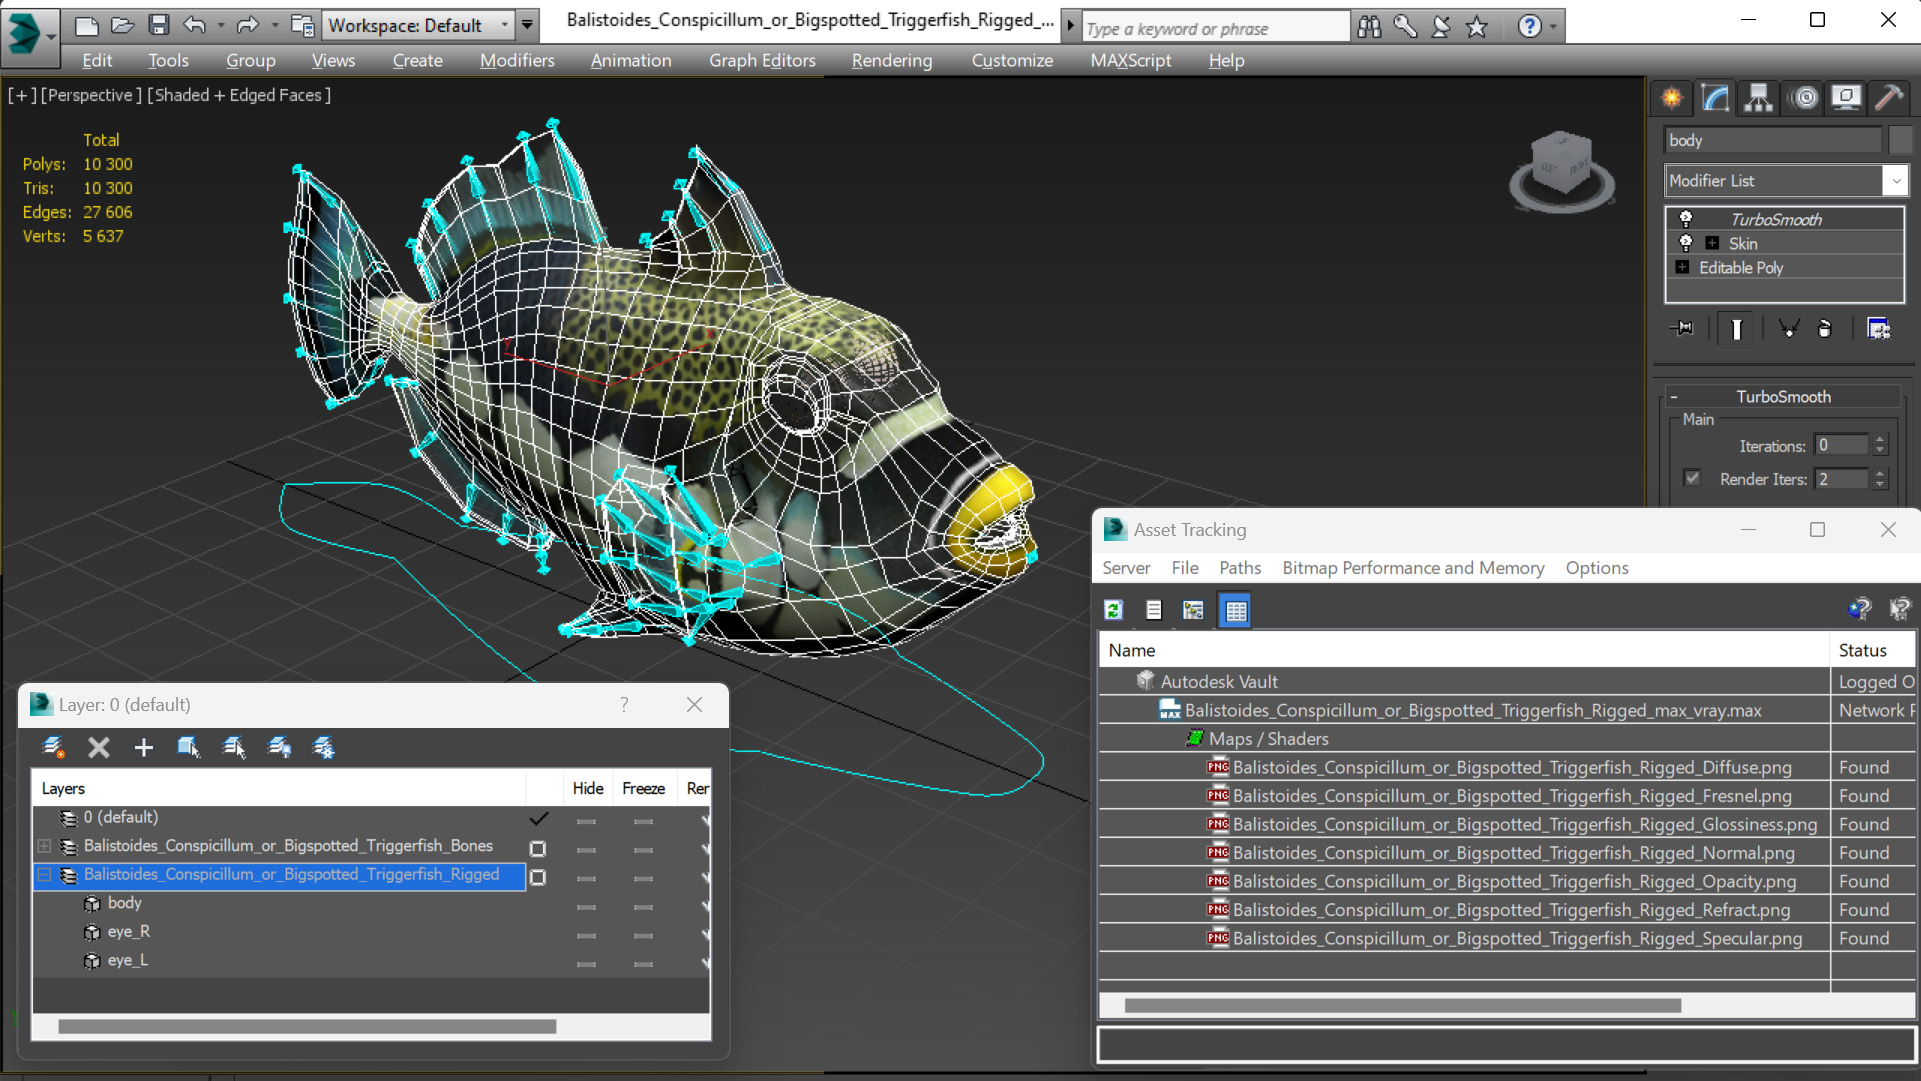Click the New Scene file icon
Image resolution: width=1921 pixels, height=1081 pixels.
(87, 25)
